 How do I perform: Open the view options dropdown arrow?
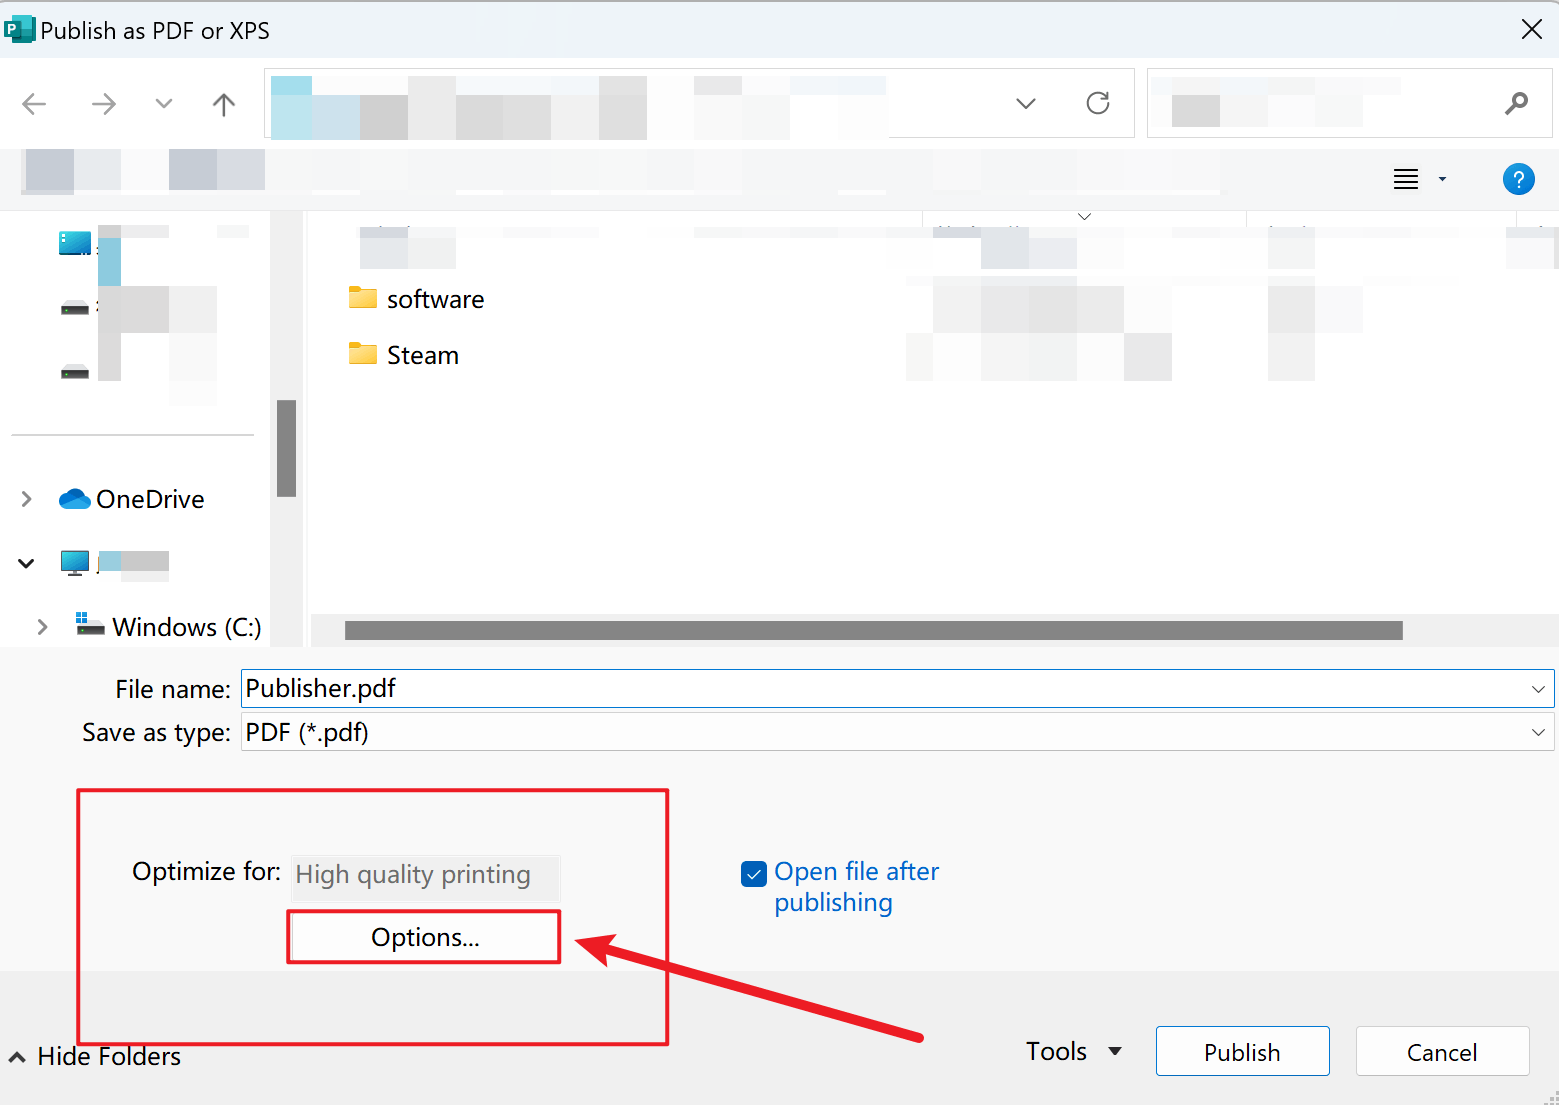[x=1442, y=179]
